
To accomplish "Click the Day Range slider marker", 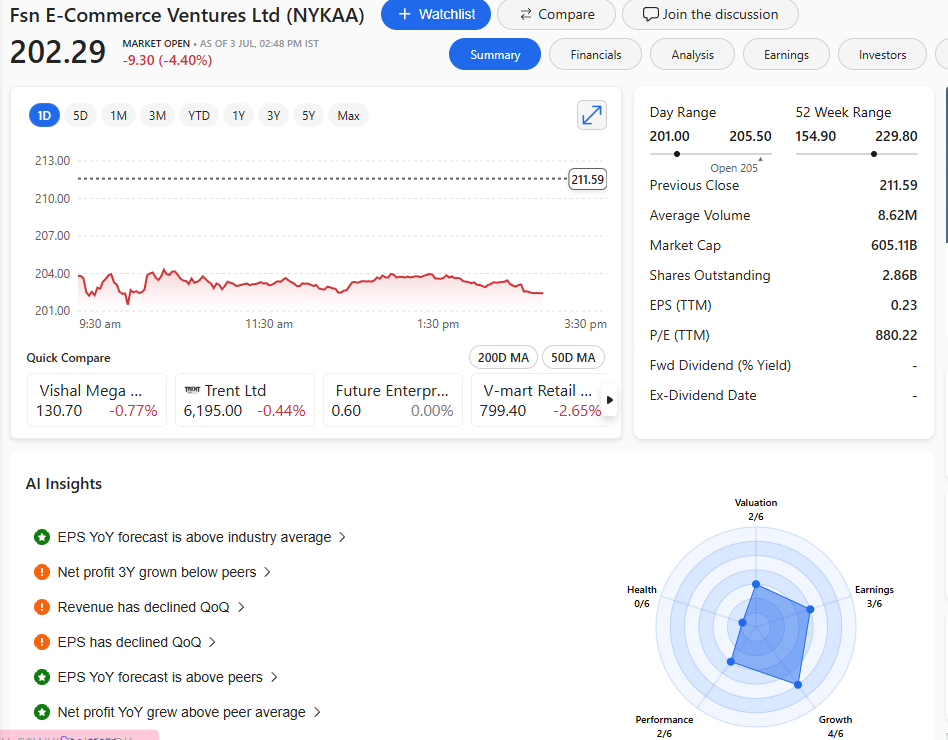I will click(678, 154).
